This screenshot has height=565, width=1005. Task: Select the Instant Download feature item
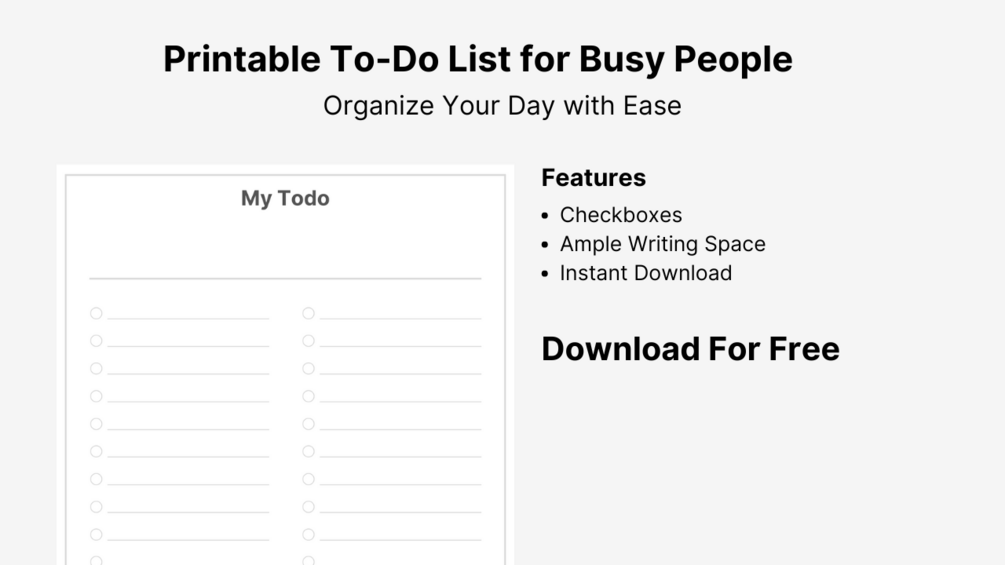click(x=645, y=273)
